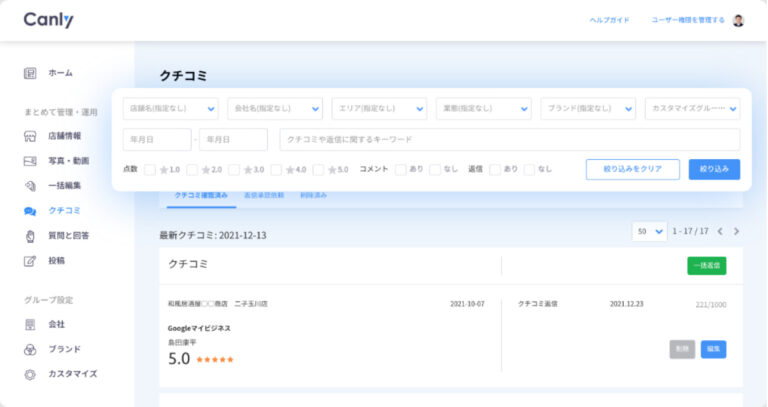This screenshot has height=407, width=768.
Task: Click the green 一括返信 button
Action: click(x=706, y=266)
